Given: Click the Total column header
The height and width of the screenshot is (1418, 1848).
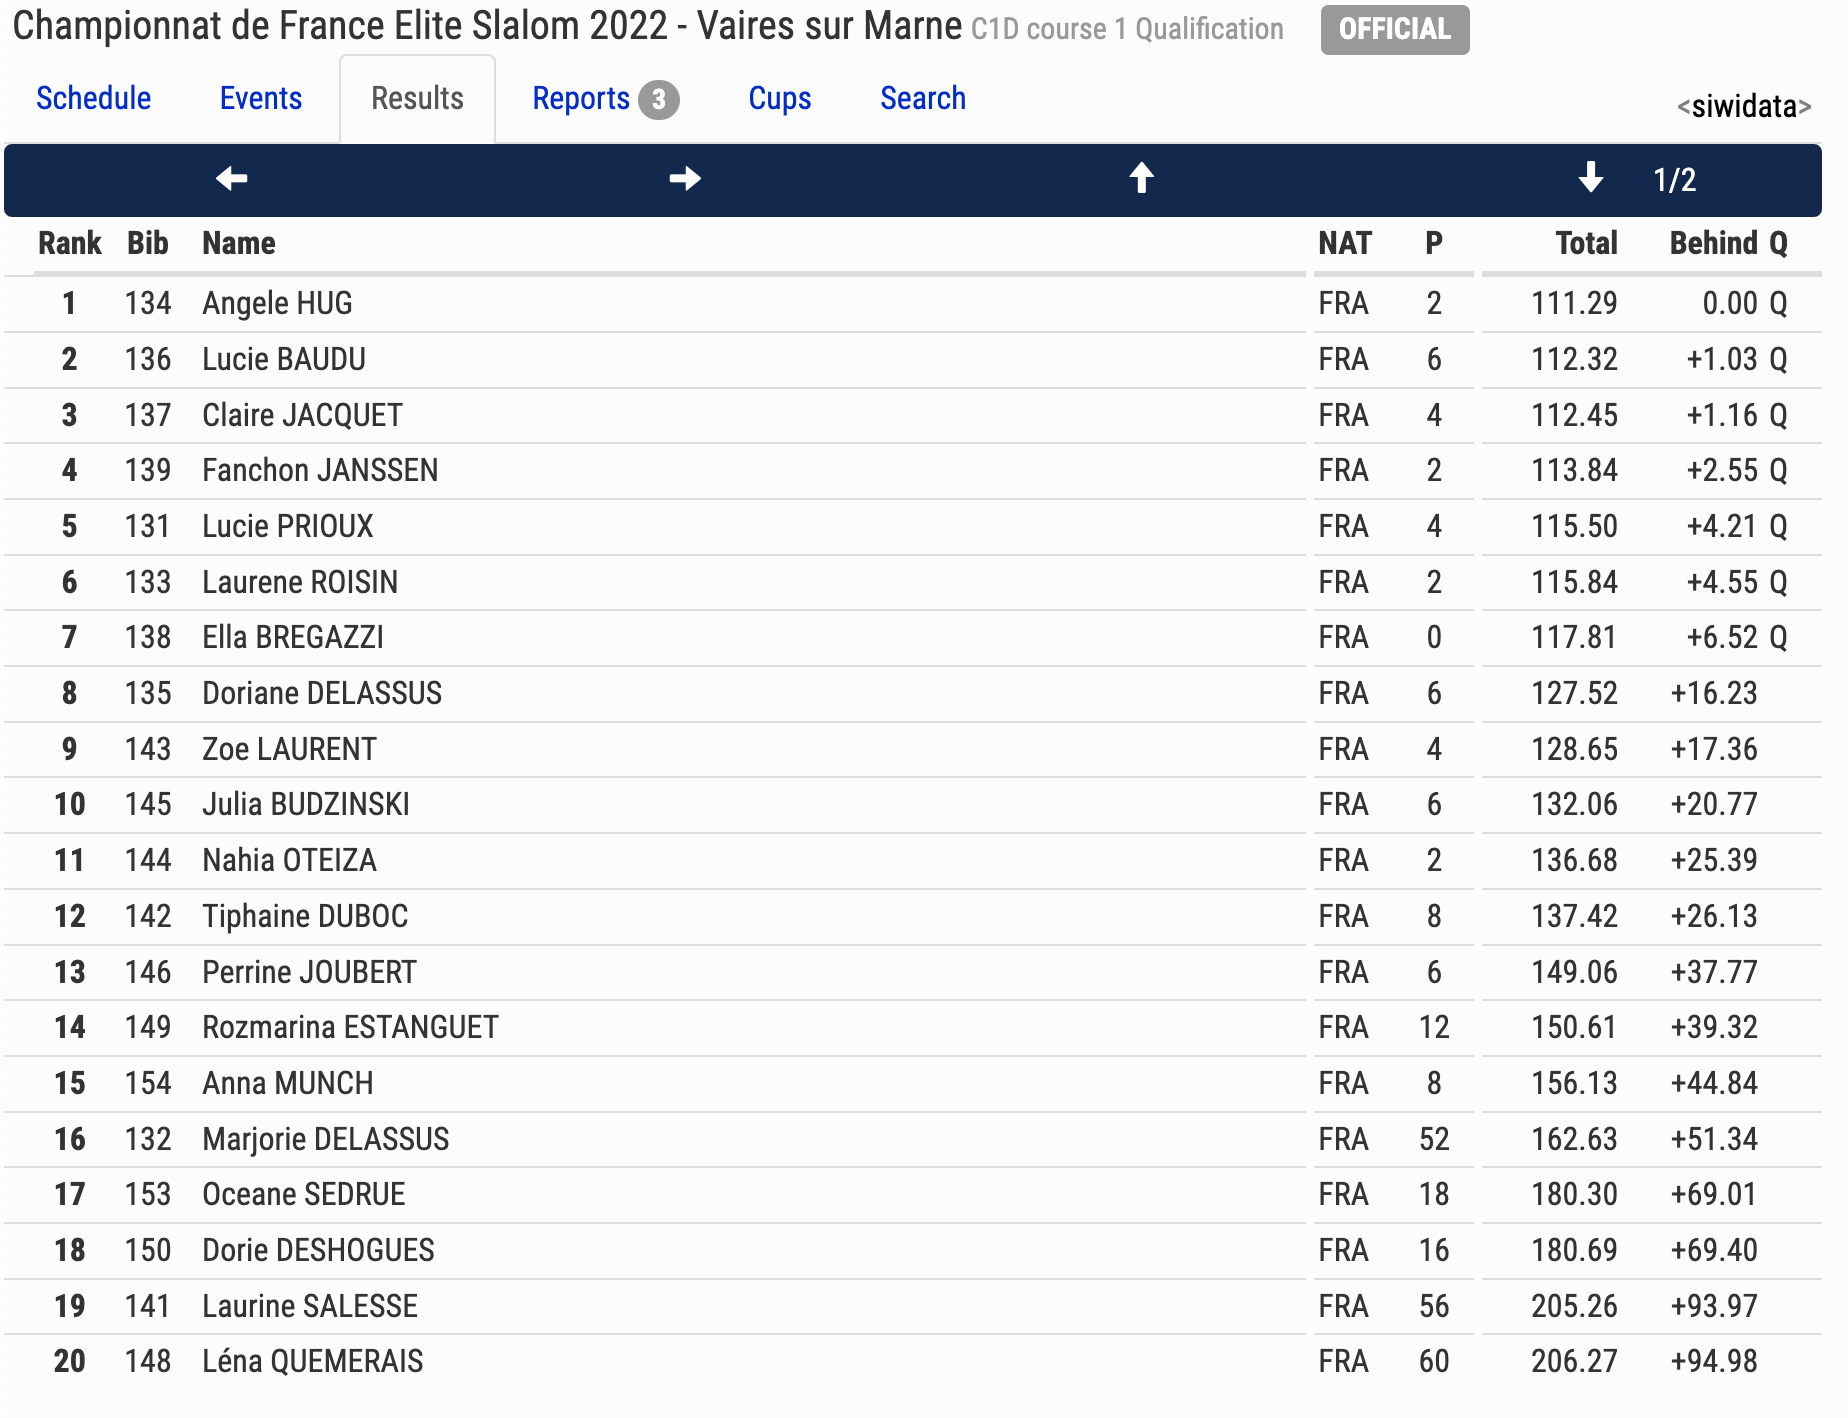Looking at the screenshot, I should pyautogui.click(x=1586, y=243).
